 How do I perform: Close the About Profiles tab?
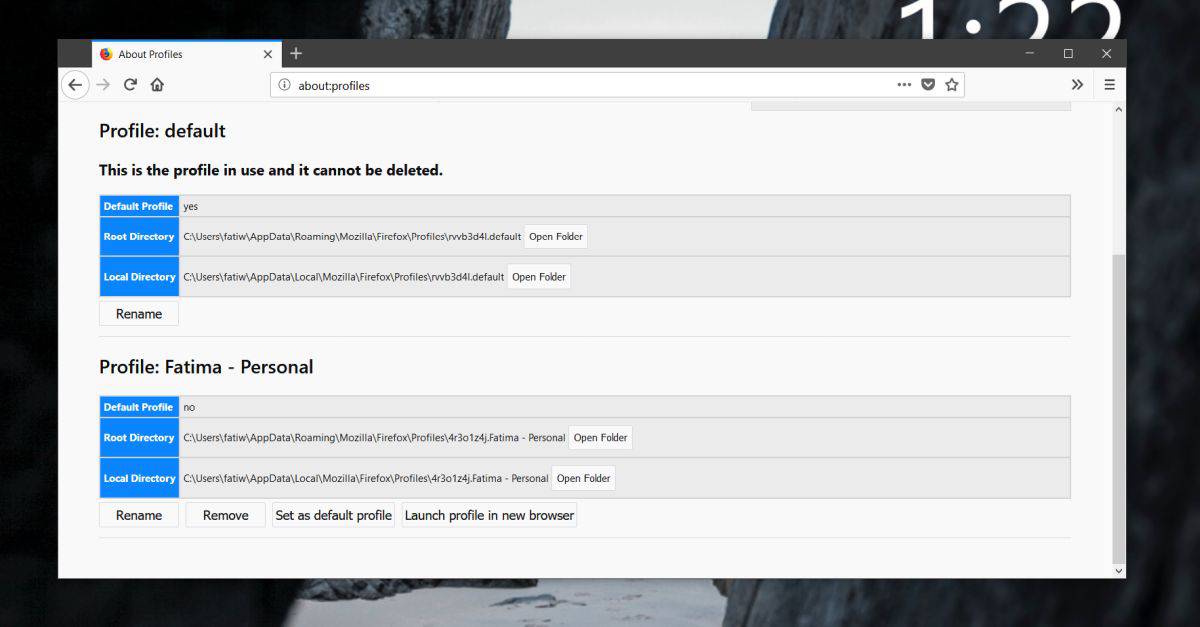pos(268,54)
